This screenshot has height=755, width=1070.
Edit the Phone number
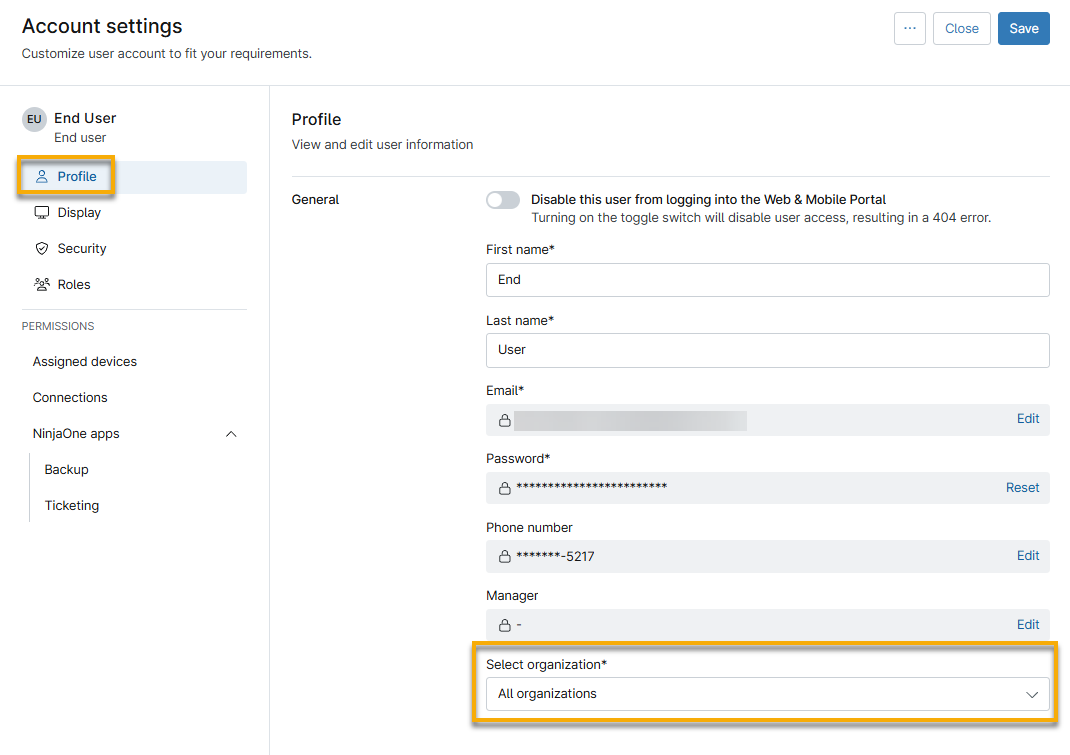point(1028,556)
